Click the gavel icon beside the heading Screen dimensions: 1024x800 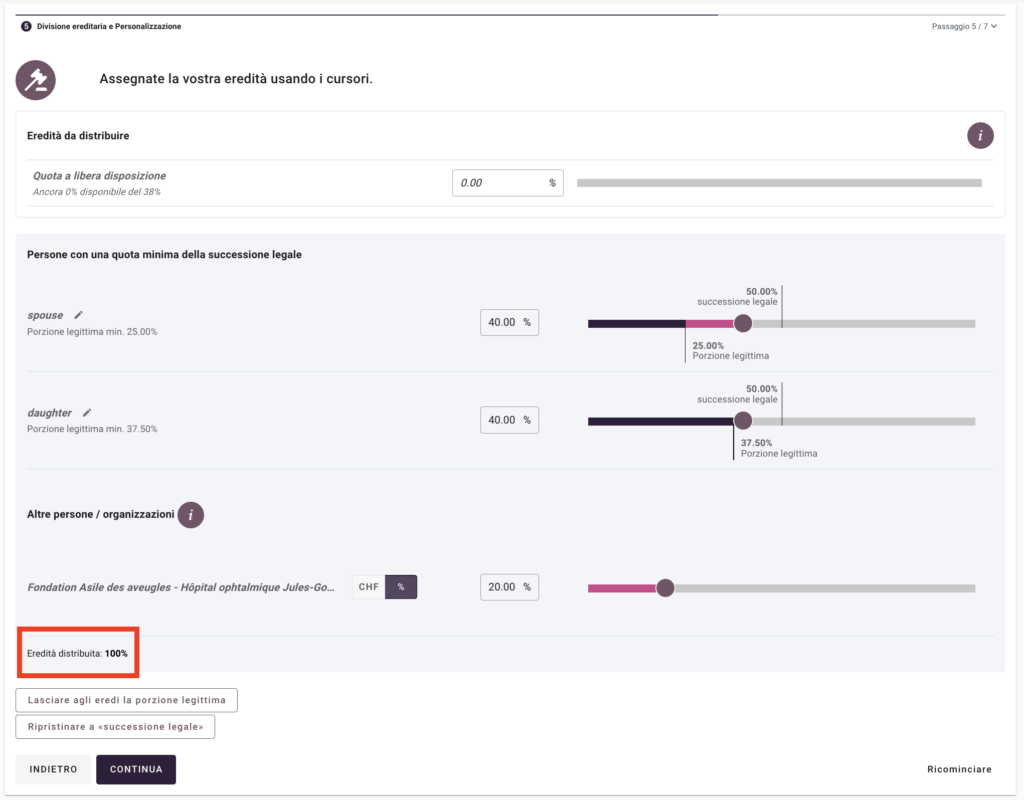(x=36, y=80)
